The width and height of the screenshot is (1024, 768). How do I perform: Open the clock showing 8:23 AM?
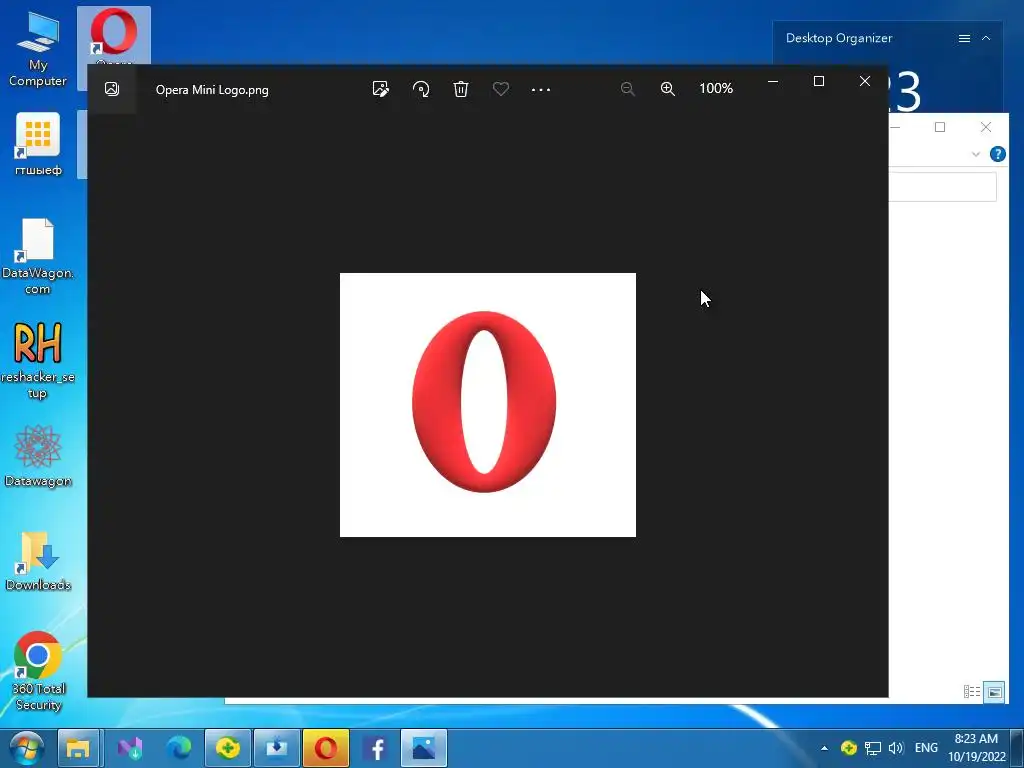pos(976,748)
